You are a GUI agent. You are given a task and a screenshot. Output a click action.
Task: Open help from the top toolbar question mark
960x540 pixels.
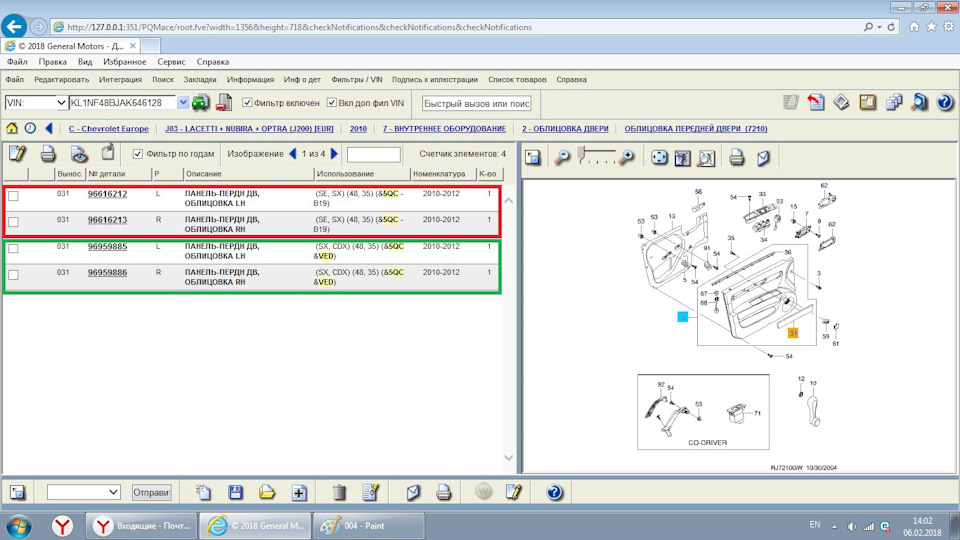[945, 102]
